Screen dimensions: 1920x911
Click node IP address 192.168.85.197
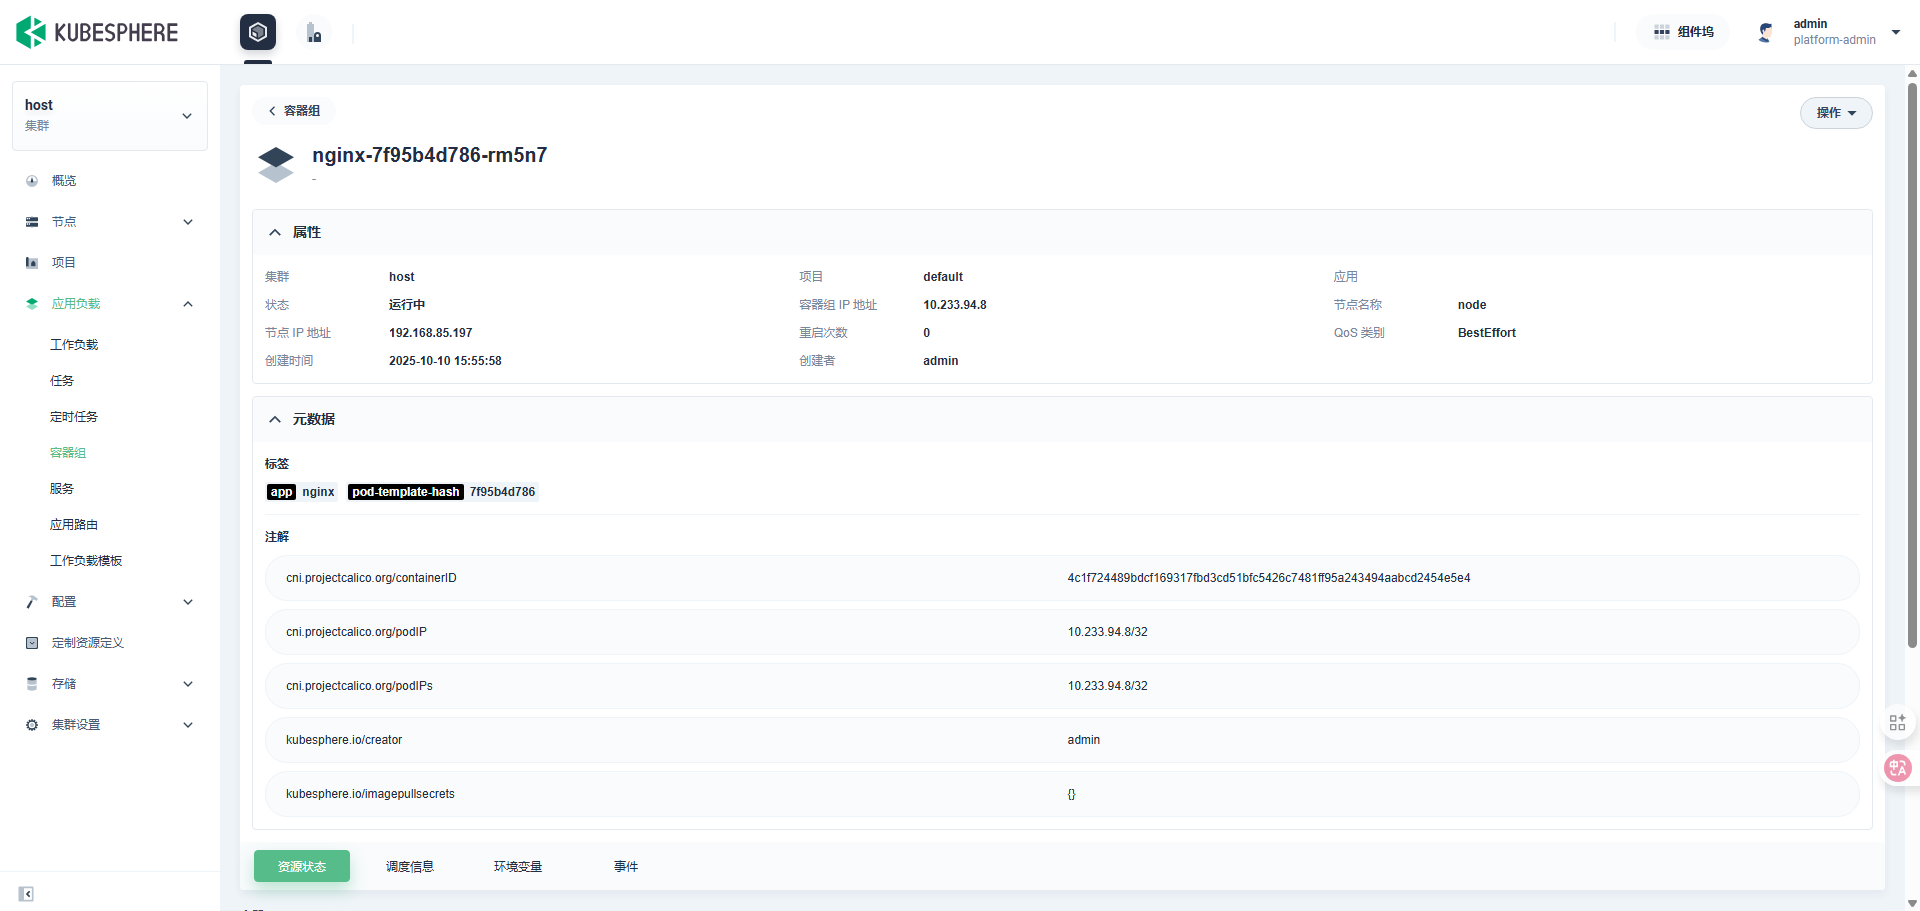pos(431,333)
